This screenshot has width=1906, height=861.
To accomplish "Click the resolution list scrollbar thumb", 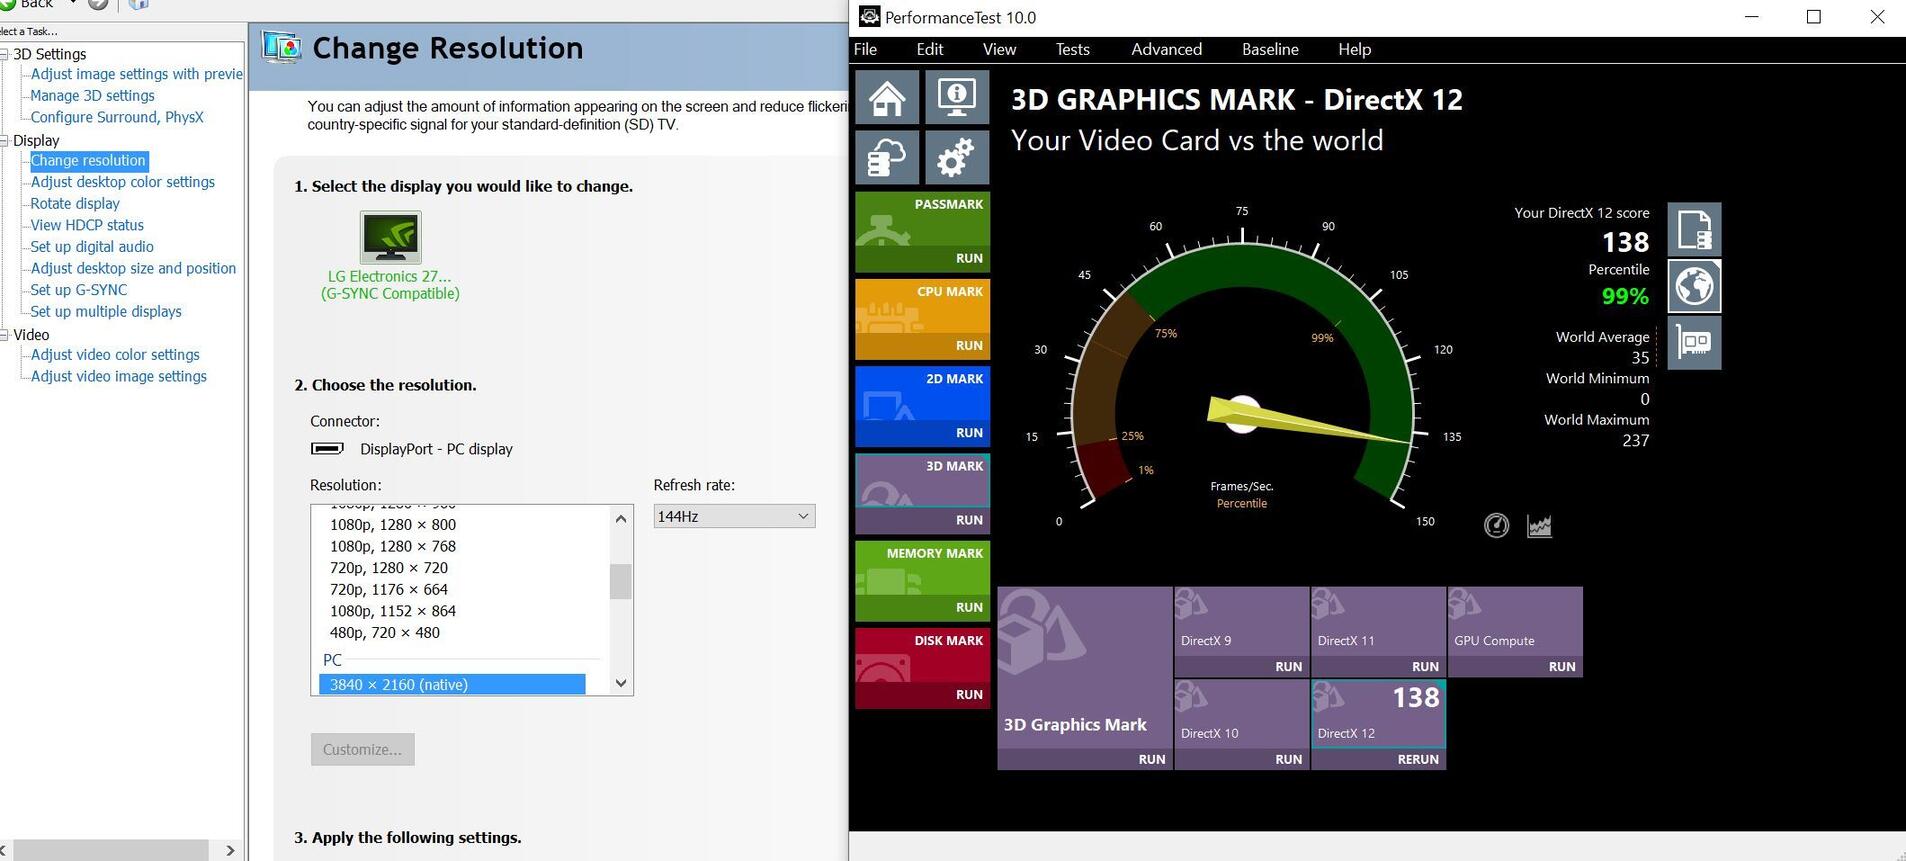I will [x=621, y=581].
